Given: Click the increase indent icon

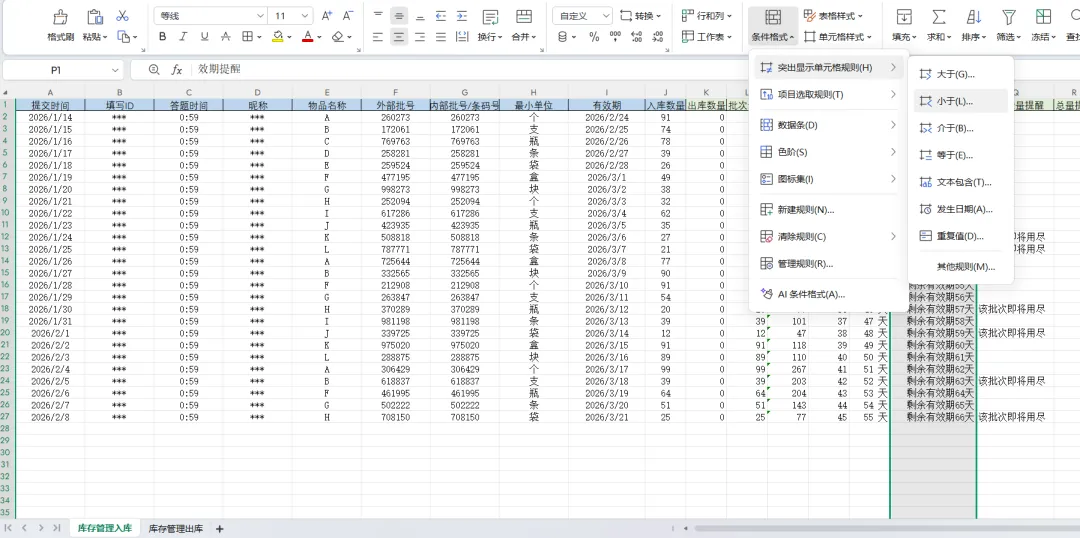Looking at the screenshot, I should (x=461, y=15).
